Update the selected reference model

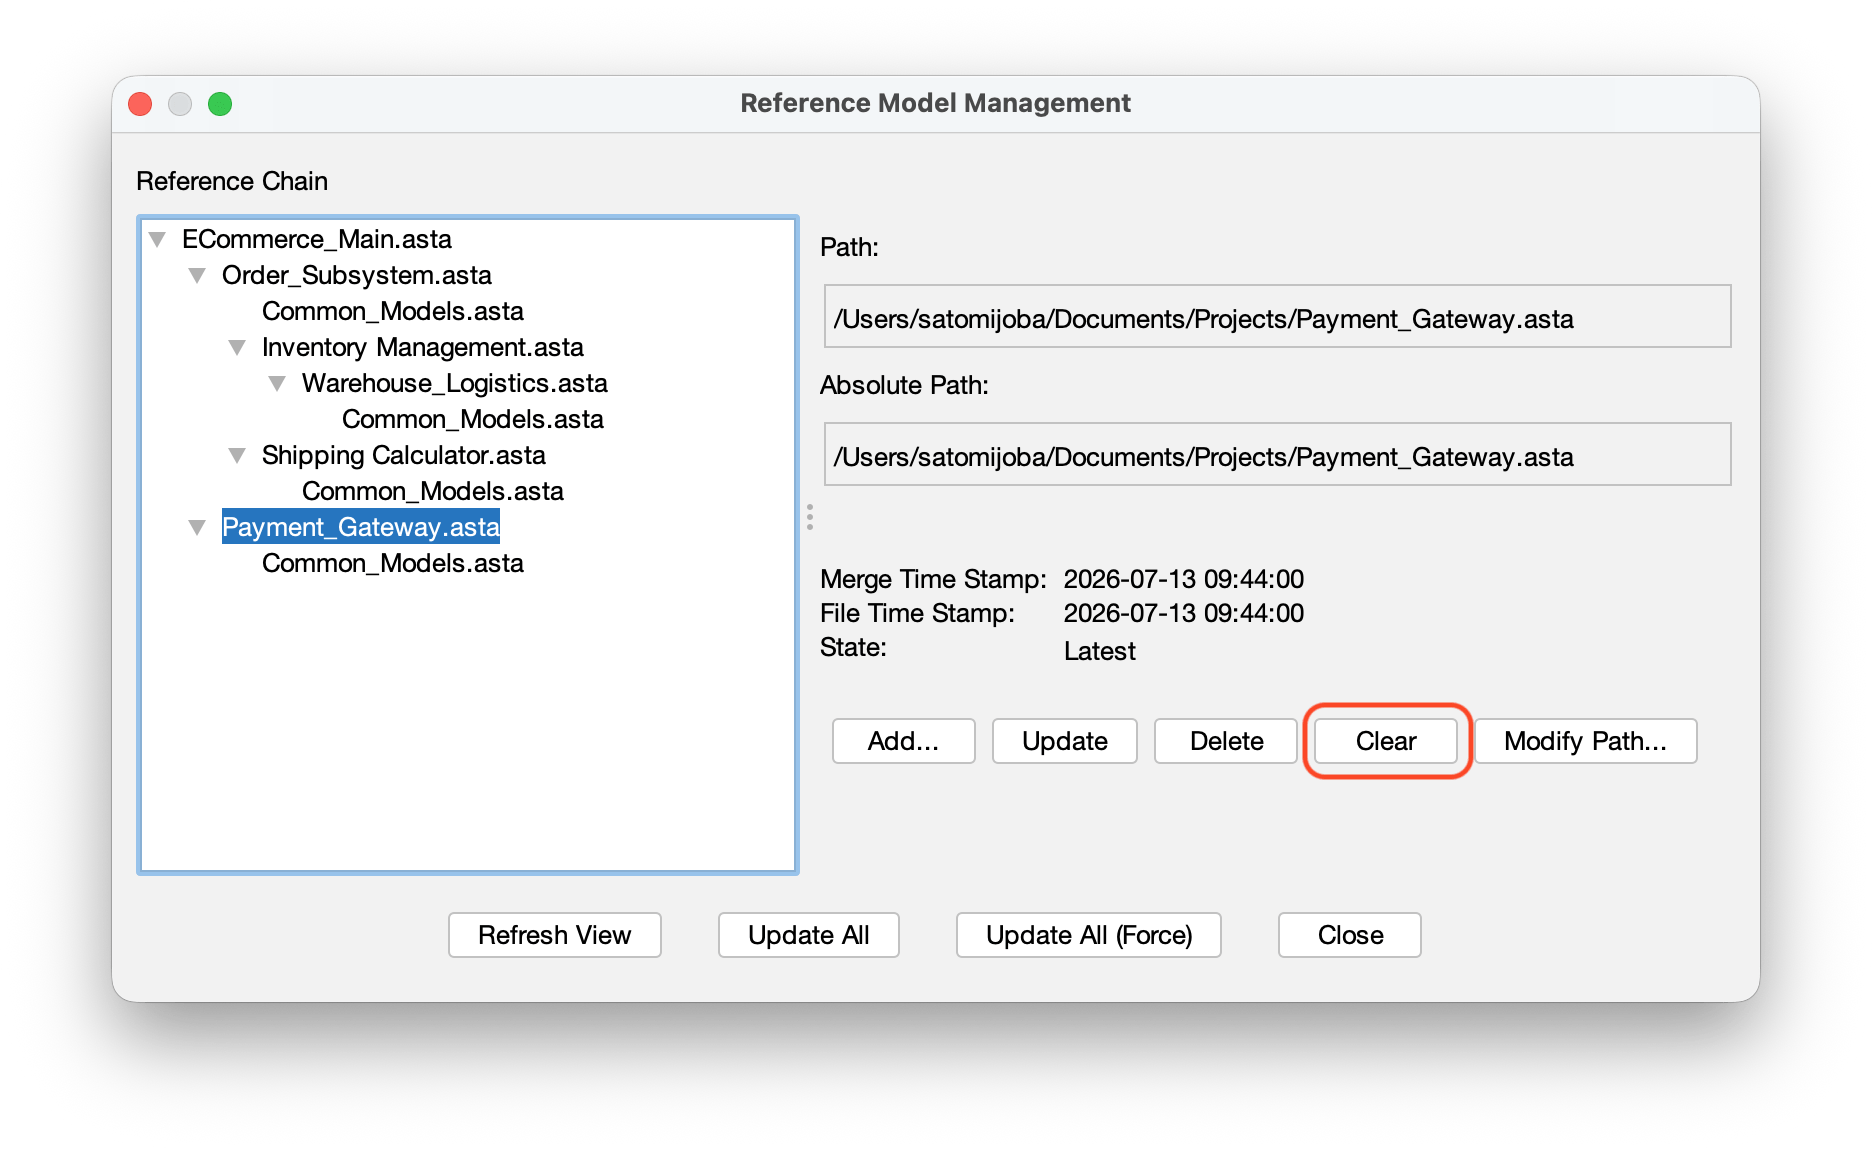click(1064, 741)
